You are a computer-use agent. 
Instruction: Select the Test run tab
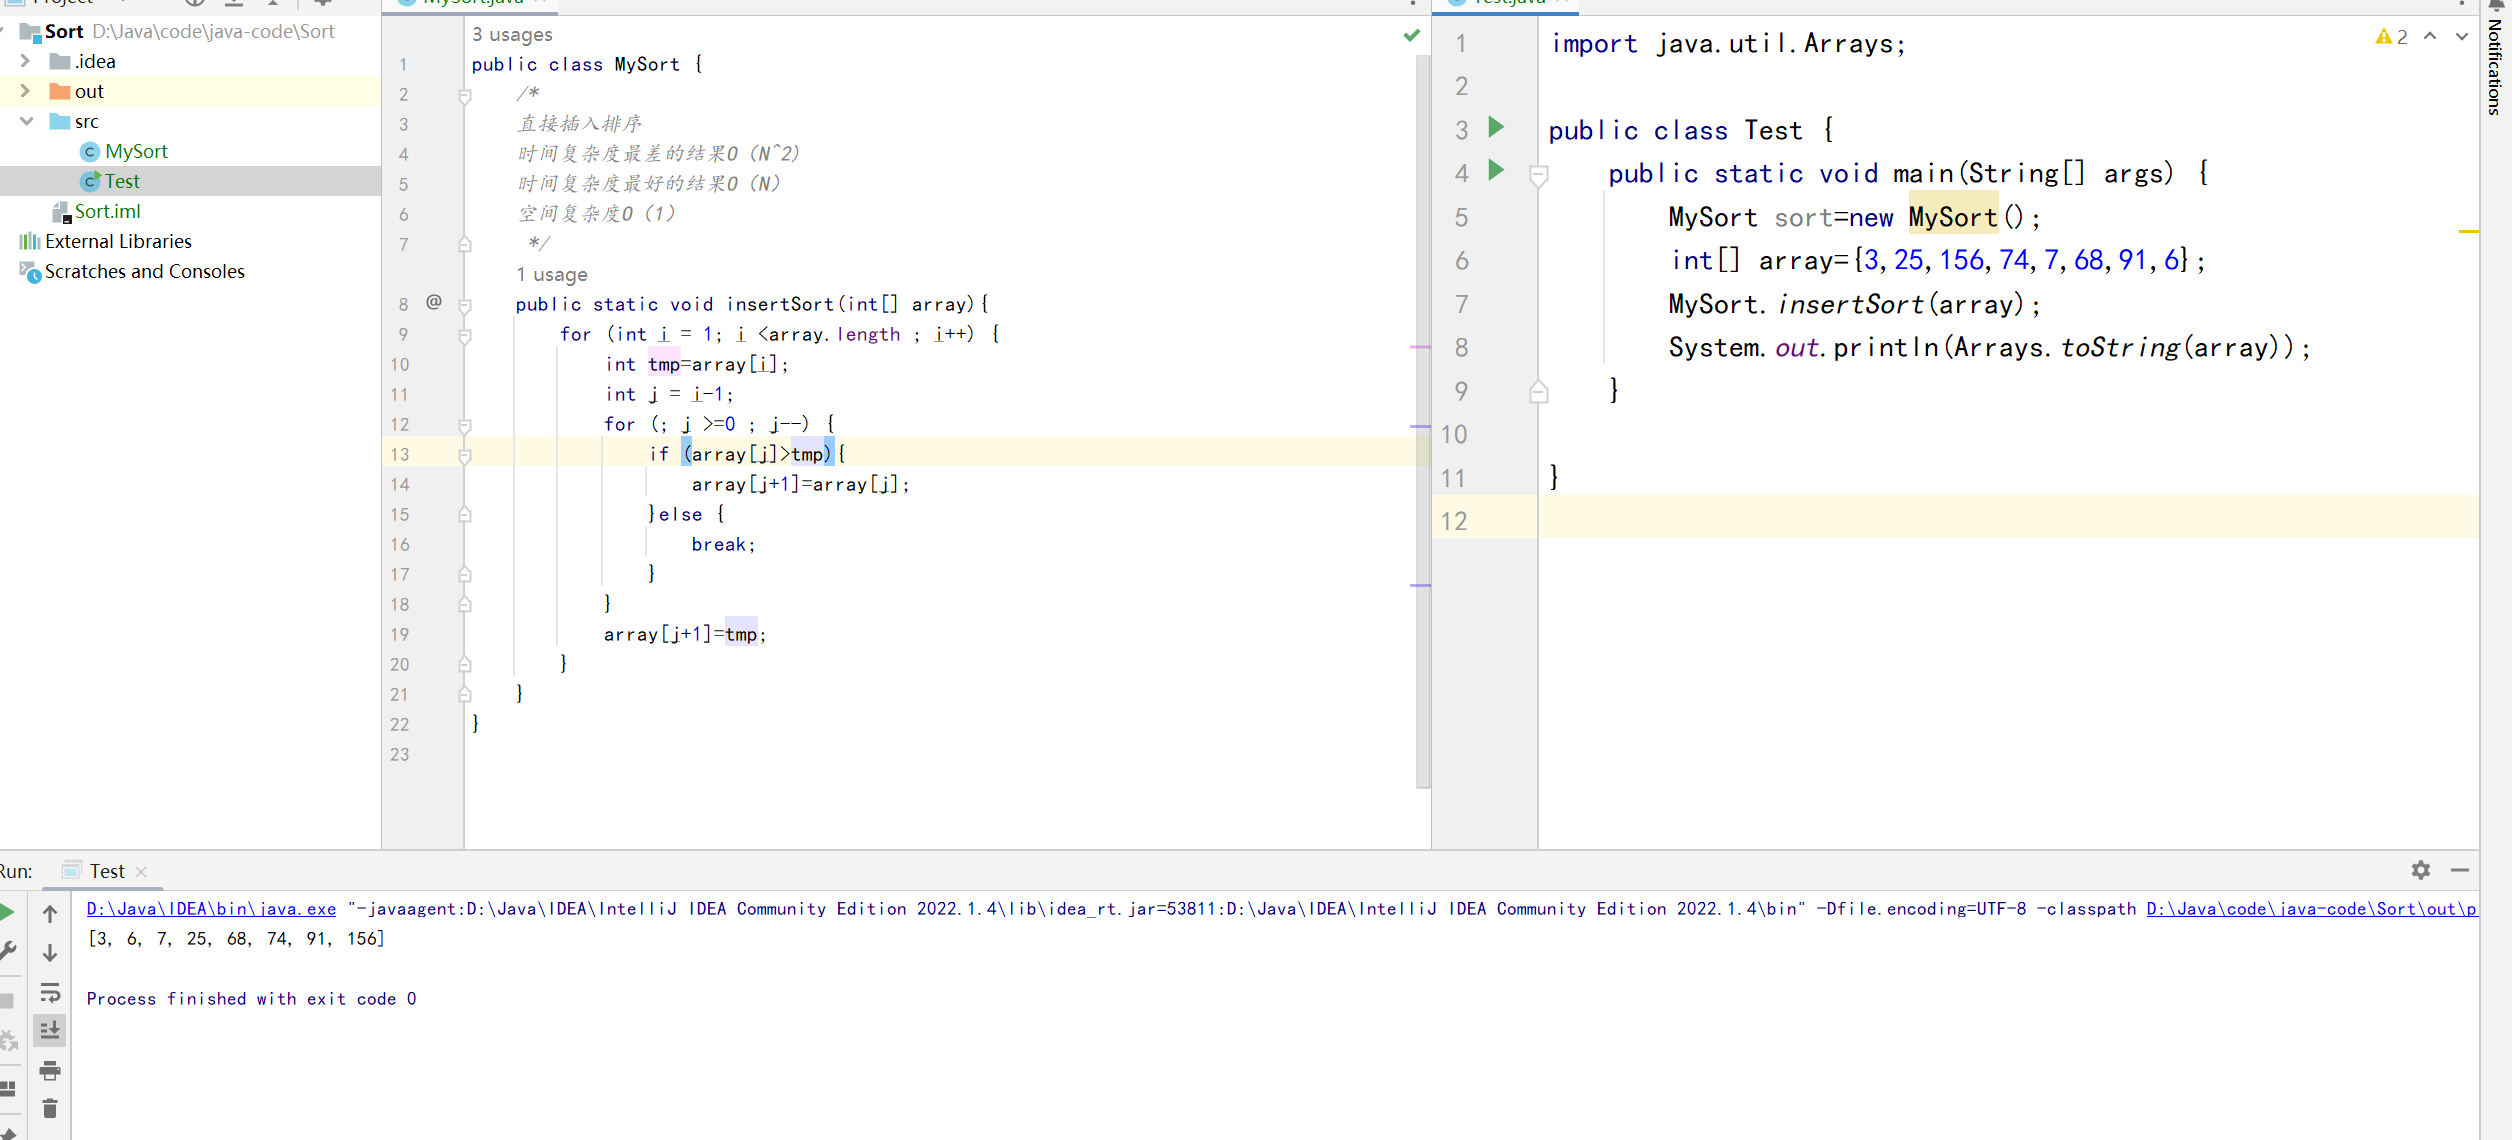pyautogui.click(x=106, y=871)
